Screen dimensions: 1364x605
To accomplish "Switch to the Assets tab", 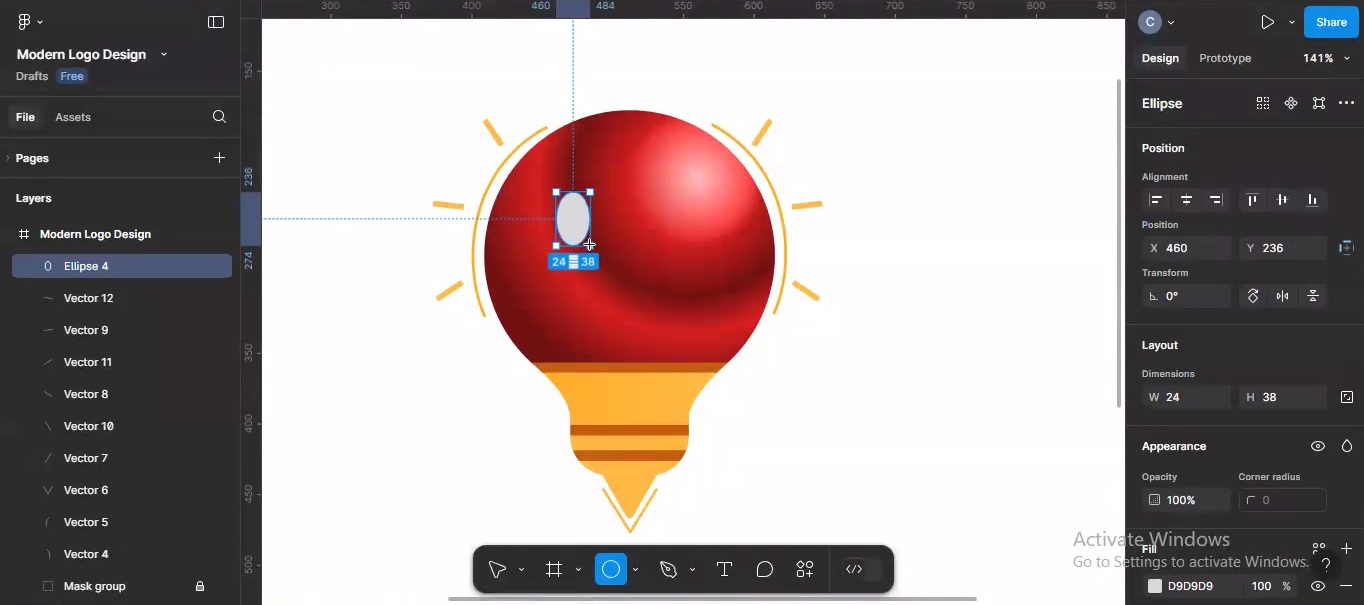I will [x=73, y=117].
